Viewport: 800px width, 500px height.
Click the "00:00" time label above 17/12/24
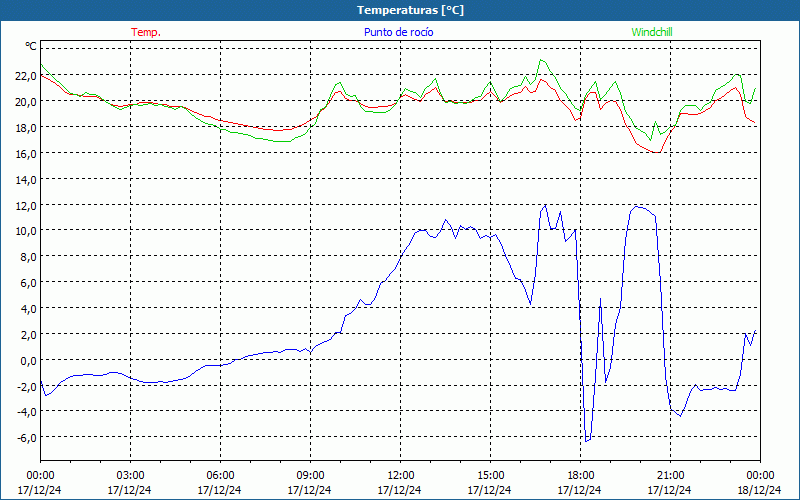click(x=40, y=476)
